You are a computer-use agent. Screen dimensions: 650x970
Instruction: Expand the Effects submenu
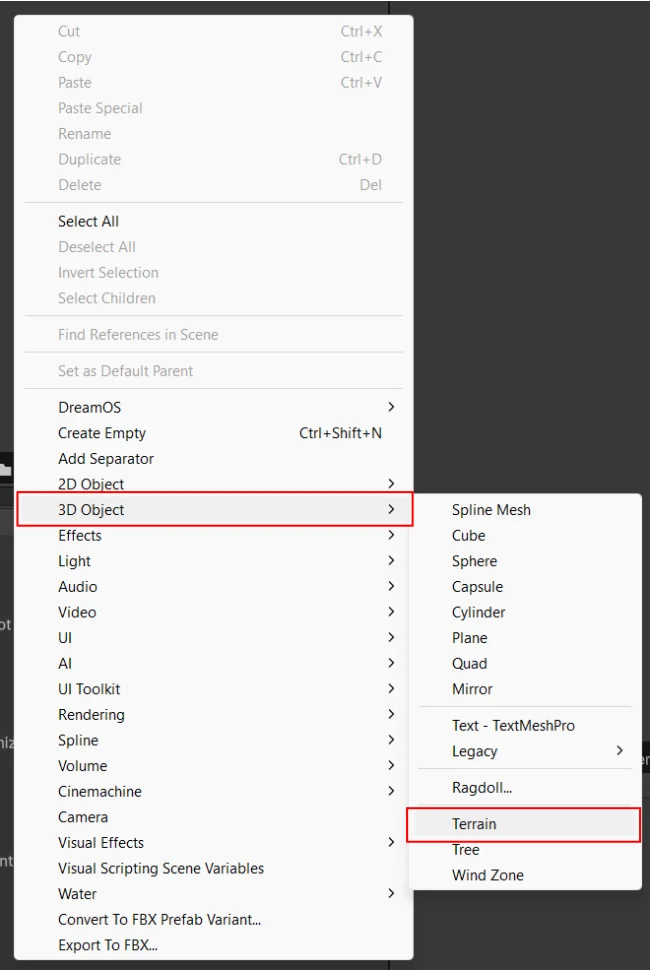click(x=213, y=536)
